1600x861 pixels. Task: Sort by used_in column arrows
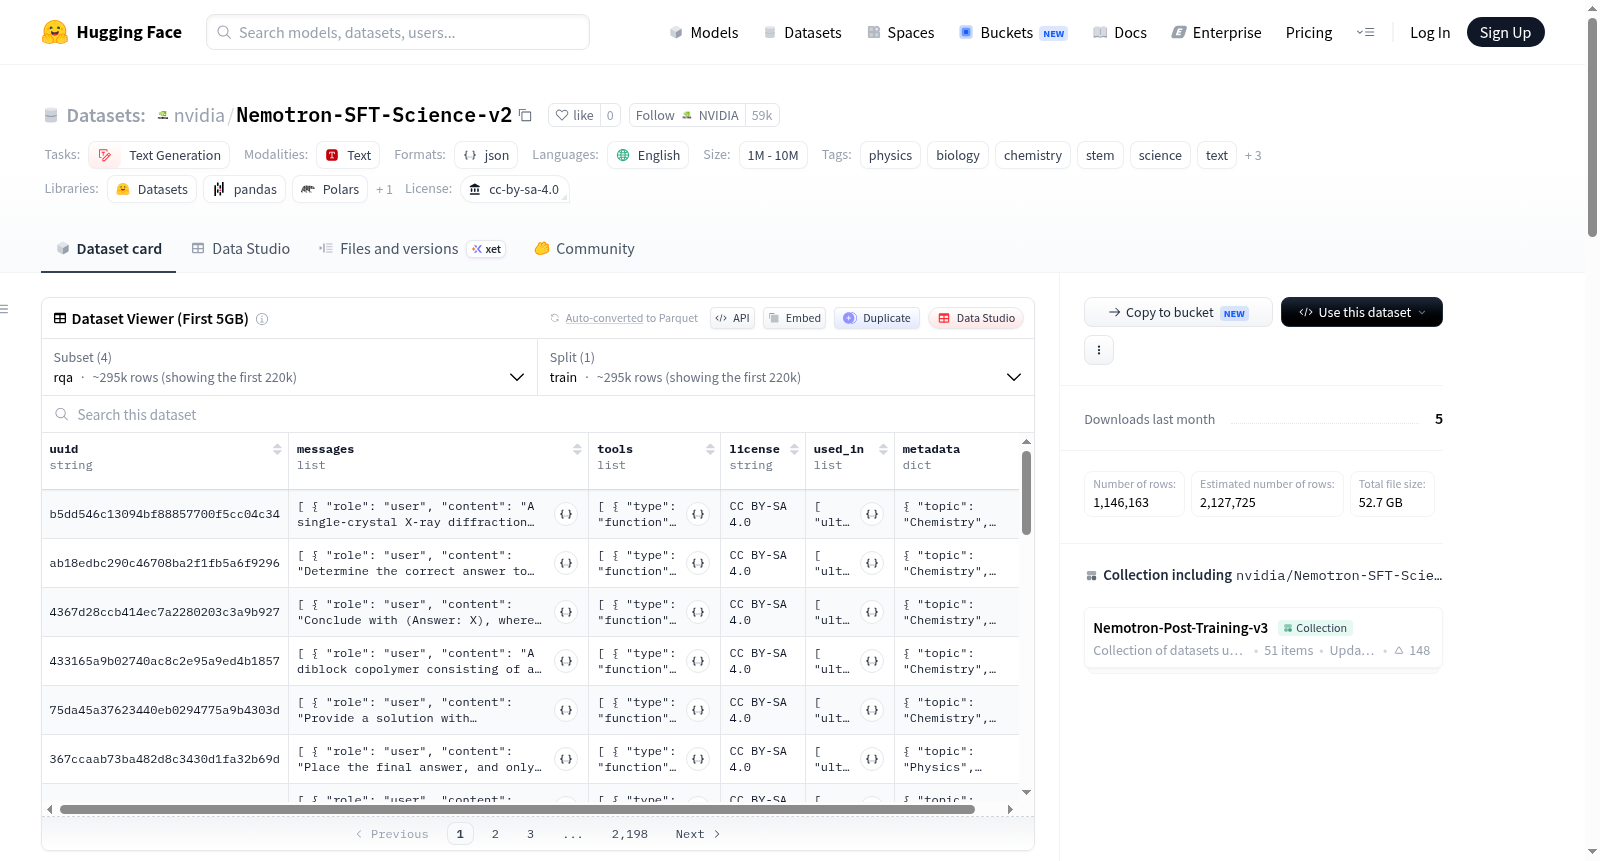883,449
